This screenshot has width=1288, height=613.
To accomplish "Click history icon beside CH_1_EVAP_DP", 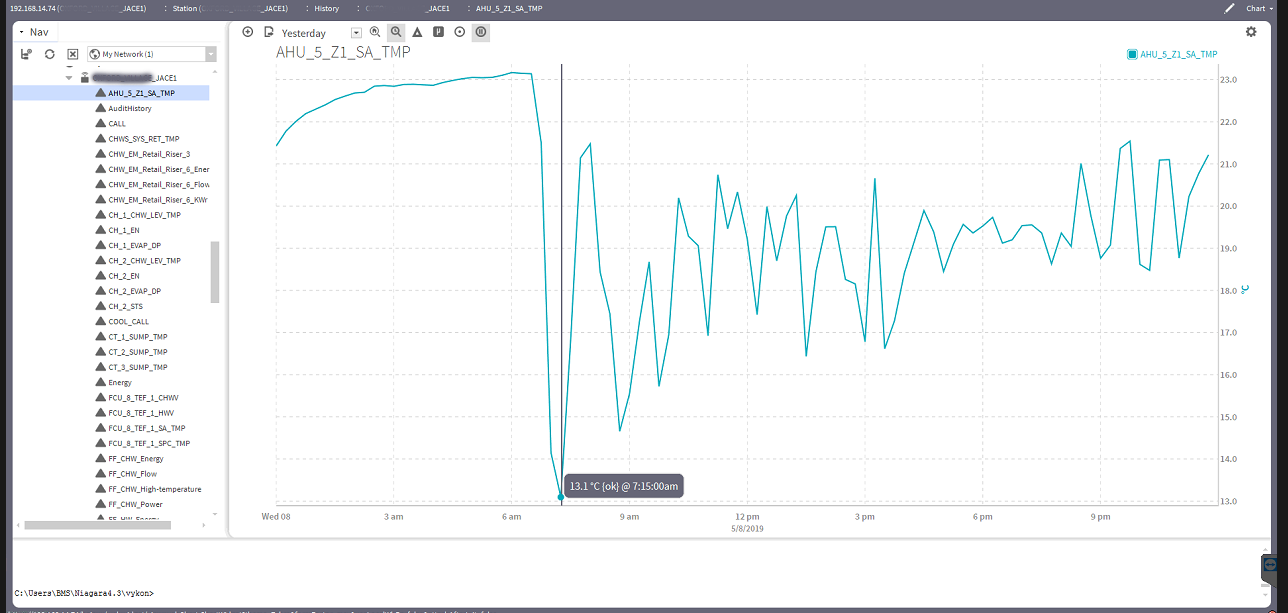I will [x=100, y=245].
